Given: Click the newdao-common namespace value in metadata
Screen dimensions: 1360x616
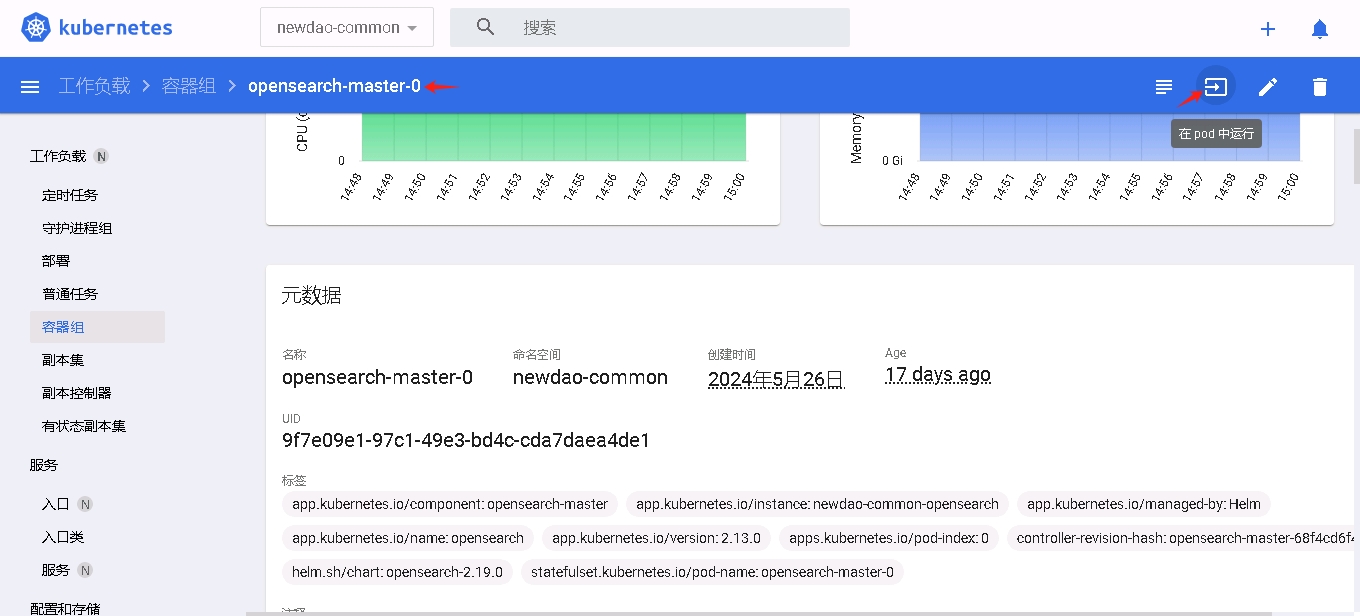Looking at the screenshot, I should pos(590,377).
